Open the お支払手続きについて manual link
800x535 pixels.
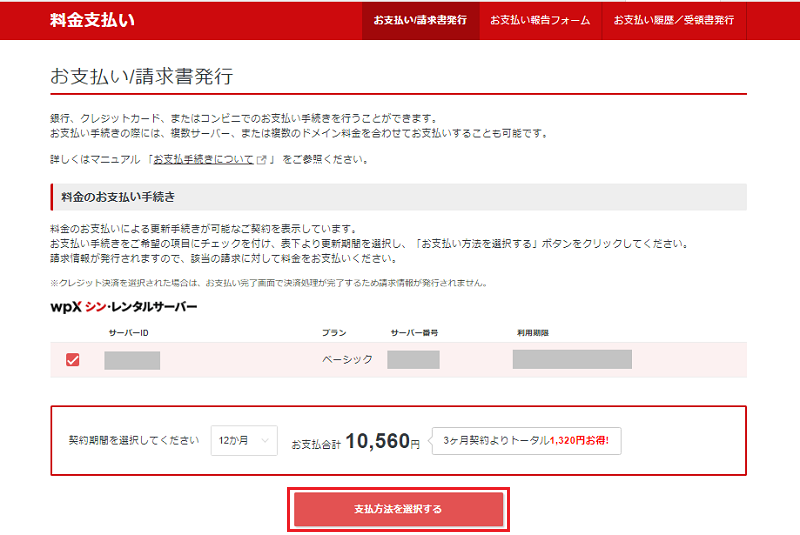[x=204, y=160]
